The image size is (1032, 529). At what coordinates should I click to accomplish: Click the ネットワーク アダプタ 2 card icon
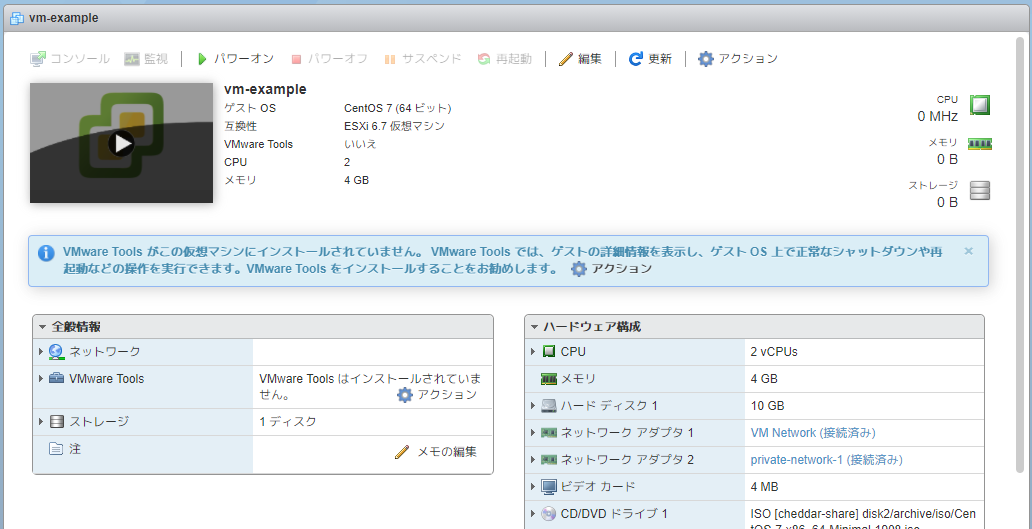pyautogui.click(x=549, y=459)
